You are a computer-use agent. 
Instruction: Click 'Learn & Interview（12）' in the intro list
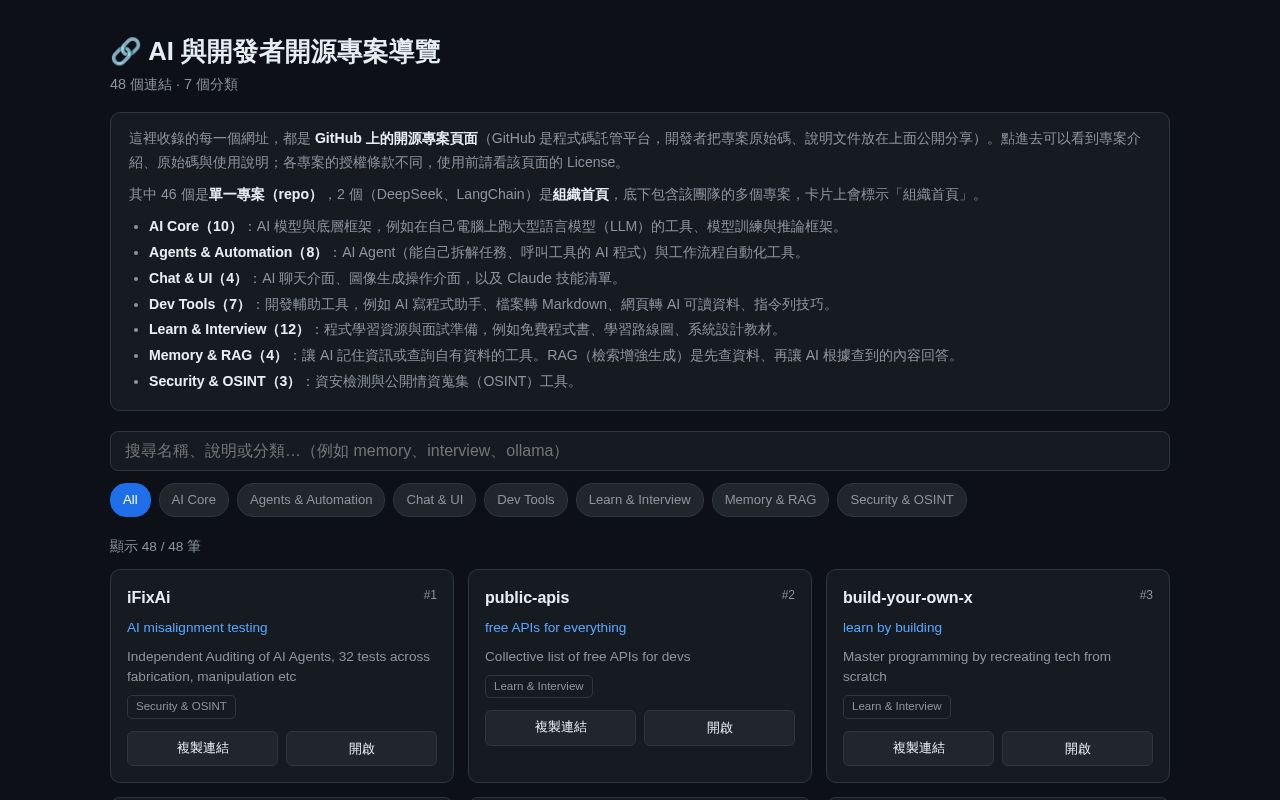[x=229, y=329]
